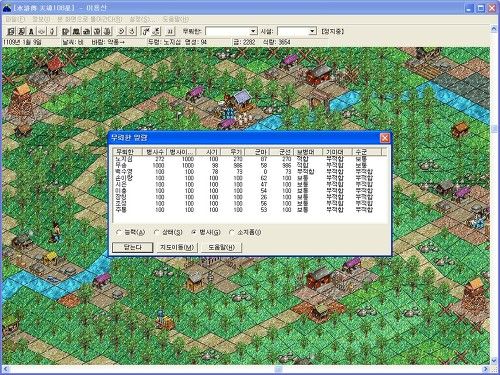Click the left curved-arrow toolbar icon
500x375 pixels.
click(x=121, y=31)
